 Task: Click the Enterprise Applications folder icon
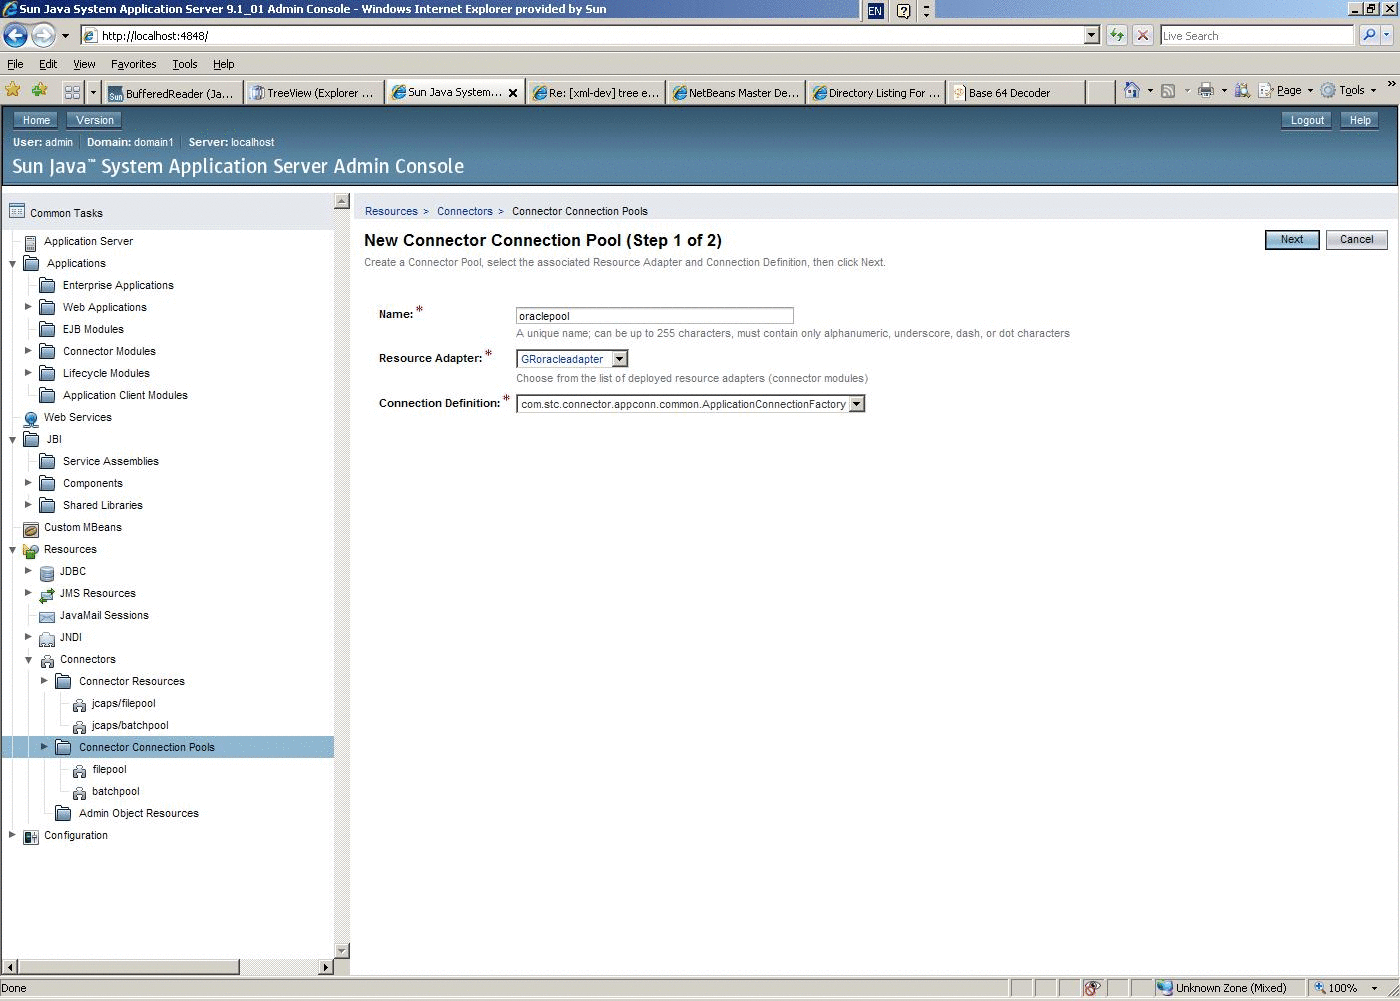(x=47, y=285)
